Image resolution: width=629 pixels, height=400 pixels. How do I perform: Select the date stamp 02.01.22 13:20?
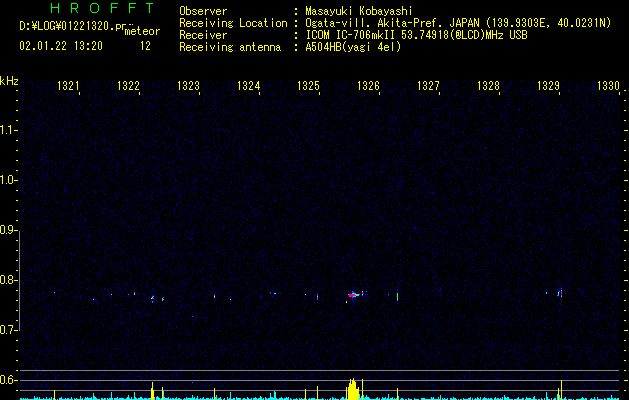pyautogui.click(x=61, y=46)
